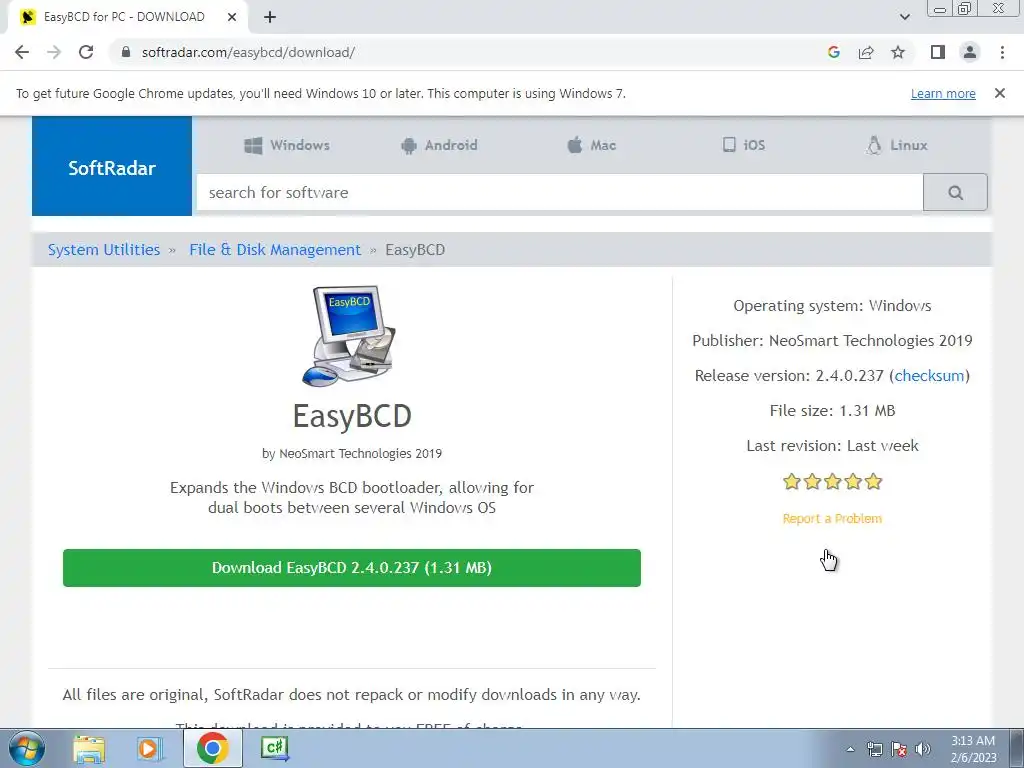This screenshot has width=1024, height=768.
Task: Expand the tab search chevron
Action: [904, 17]
